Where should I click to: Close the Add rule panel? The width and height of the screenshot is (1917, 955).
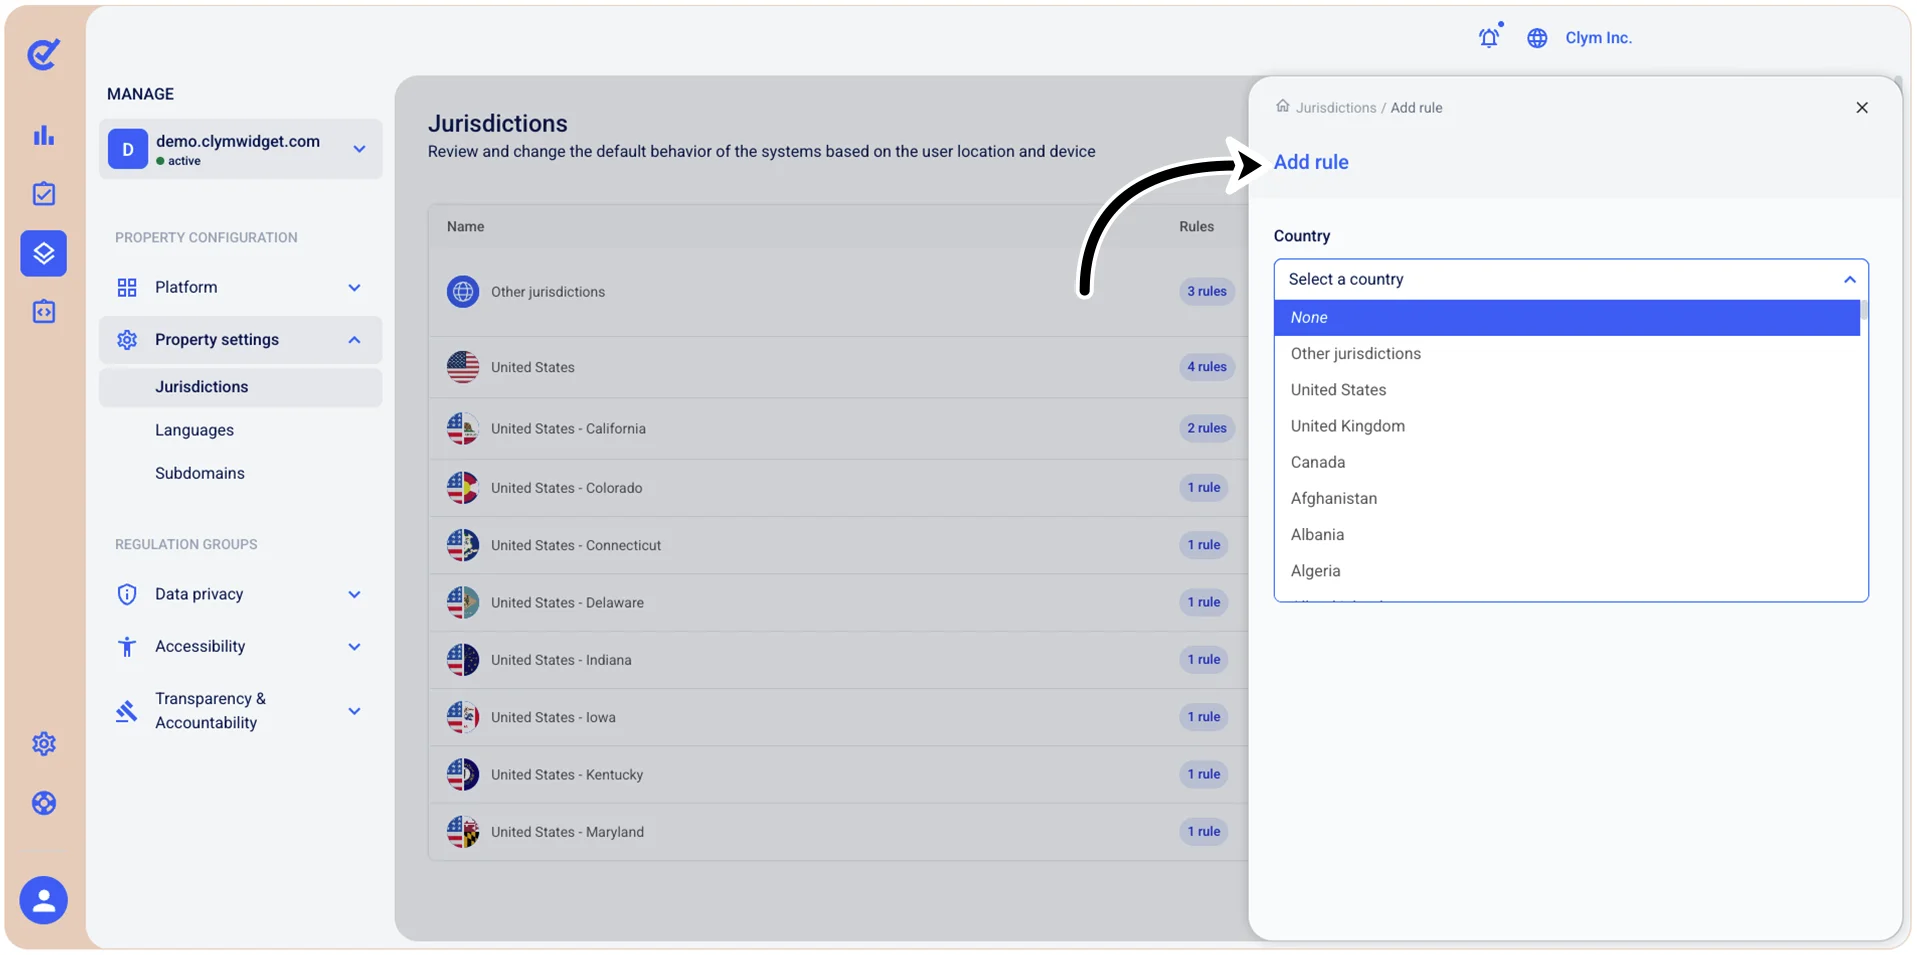tap(1861, 107)
